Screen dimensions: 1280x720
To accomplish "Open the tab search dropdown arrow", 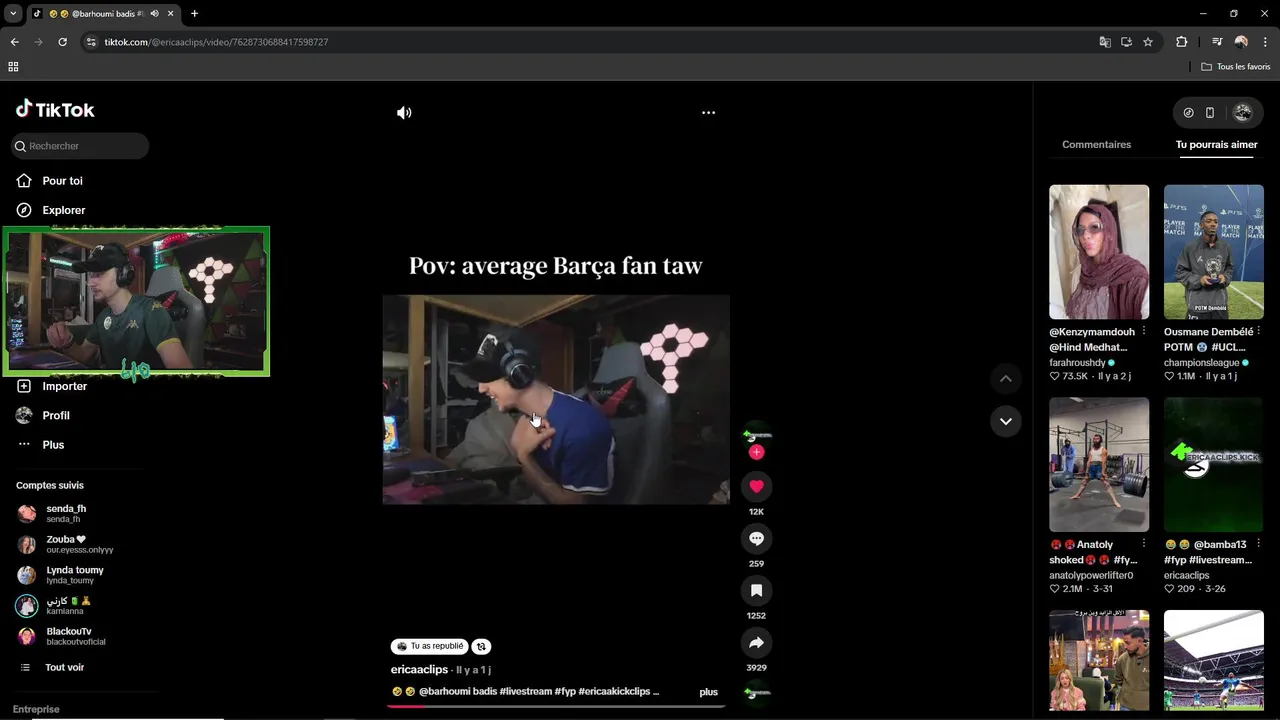I will pos(13,14).
